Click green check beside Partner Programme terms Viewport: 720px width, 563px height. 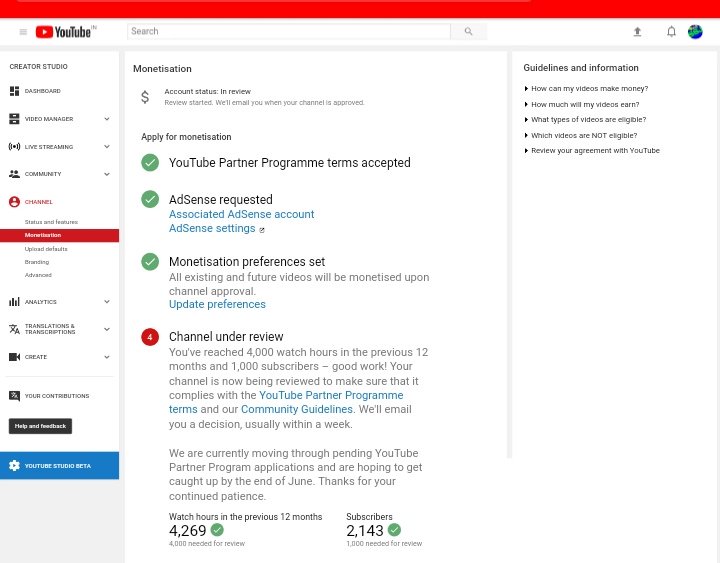click(150, 163)
